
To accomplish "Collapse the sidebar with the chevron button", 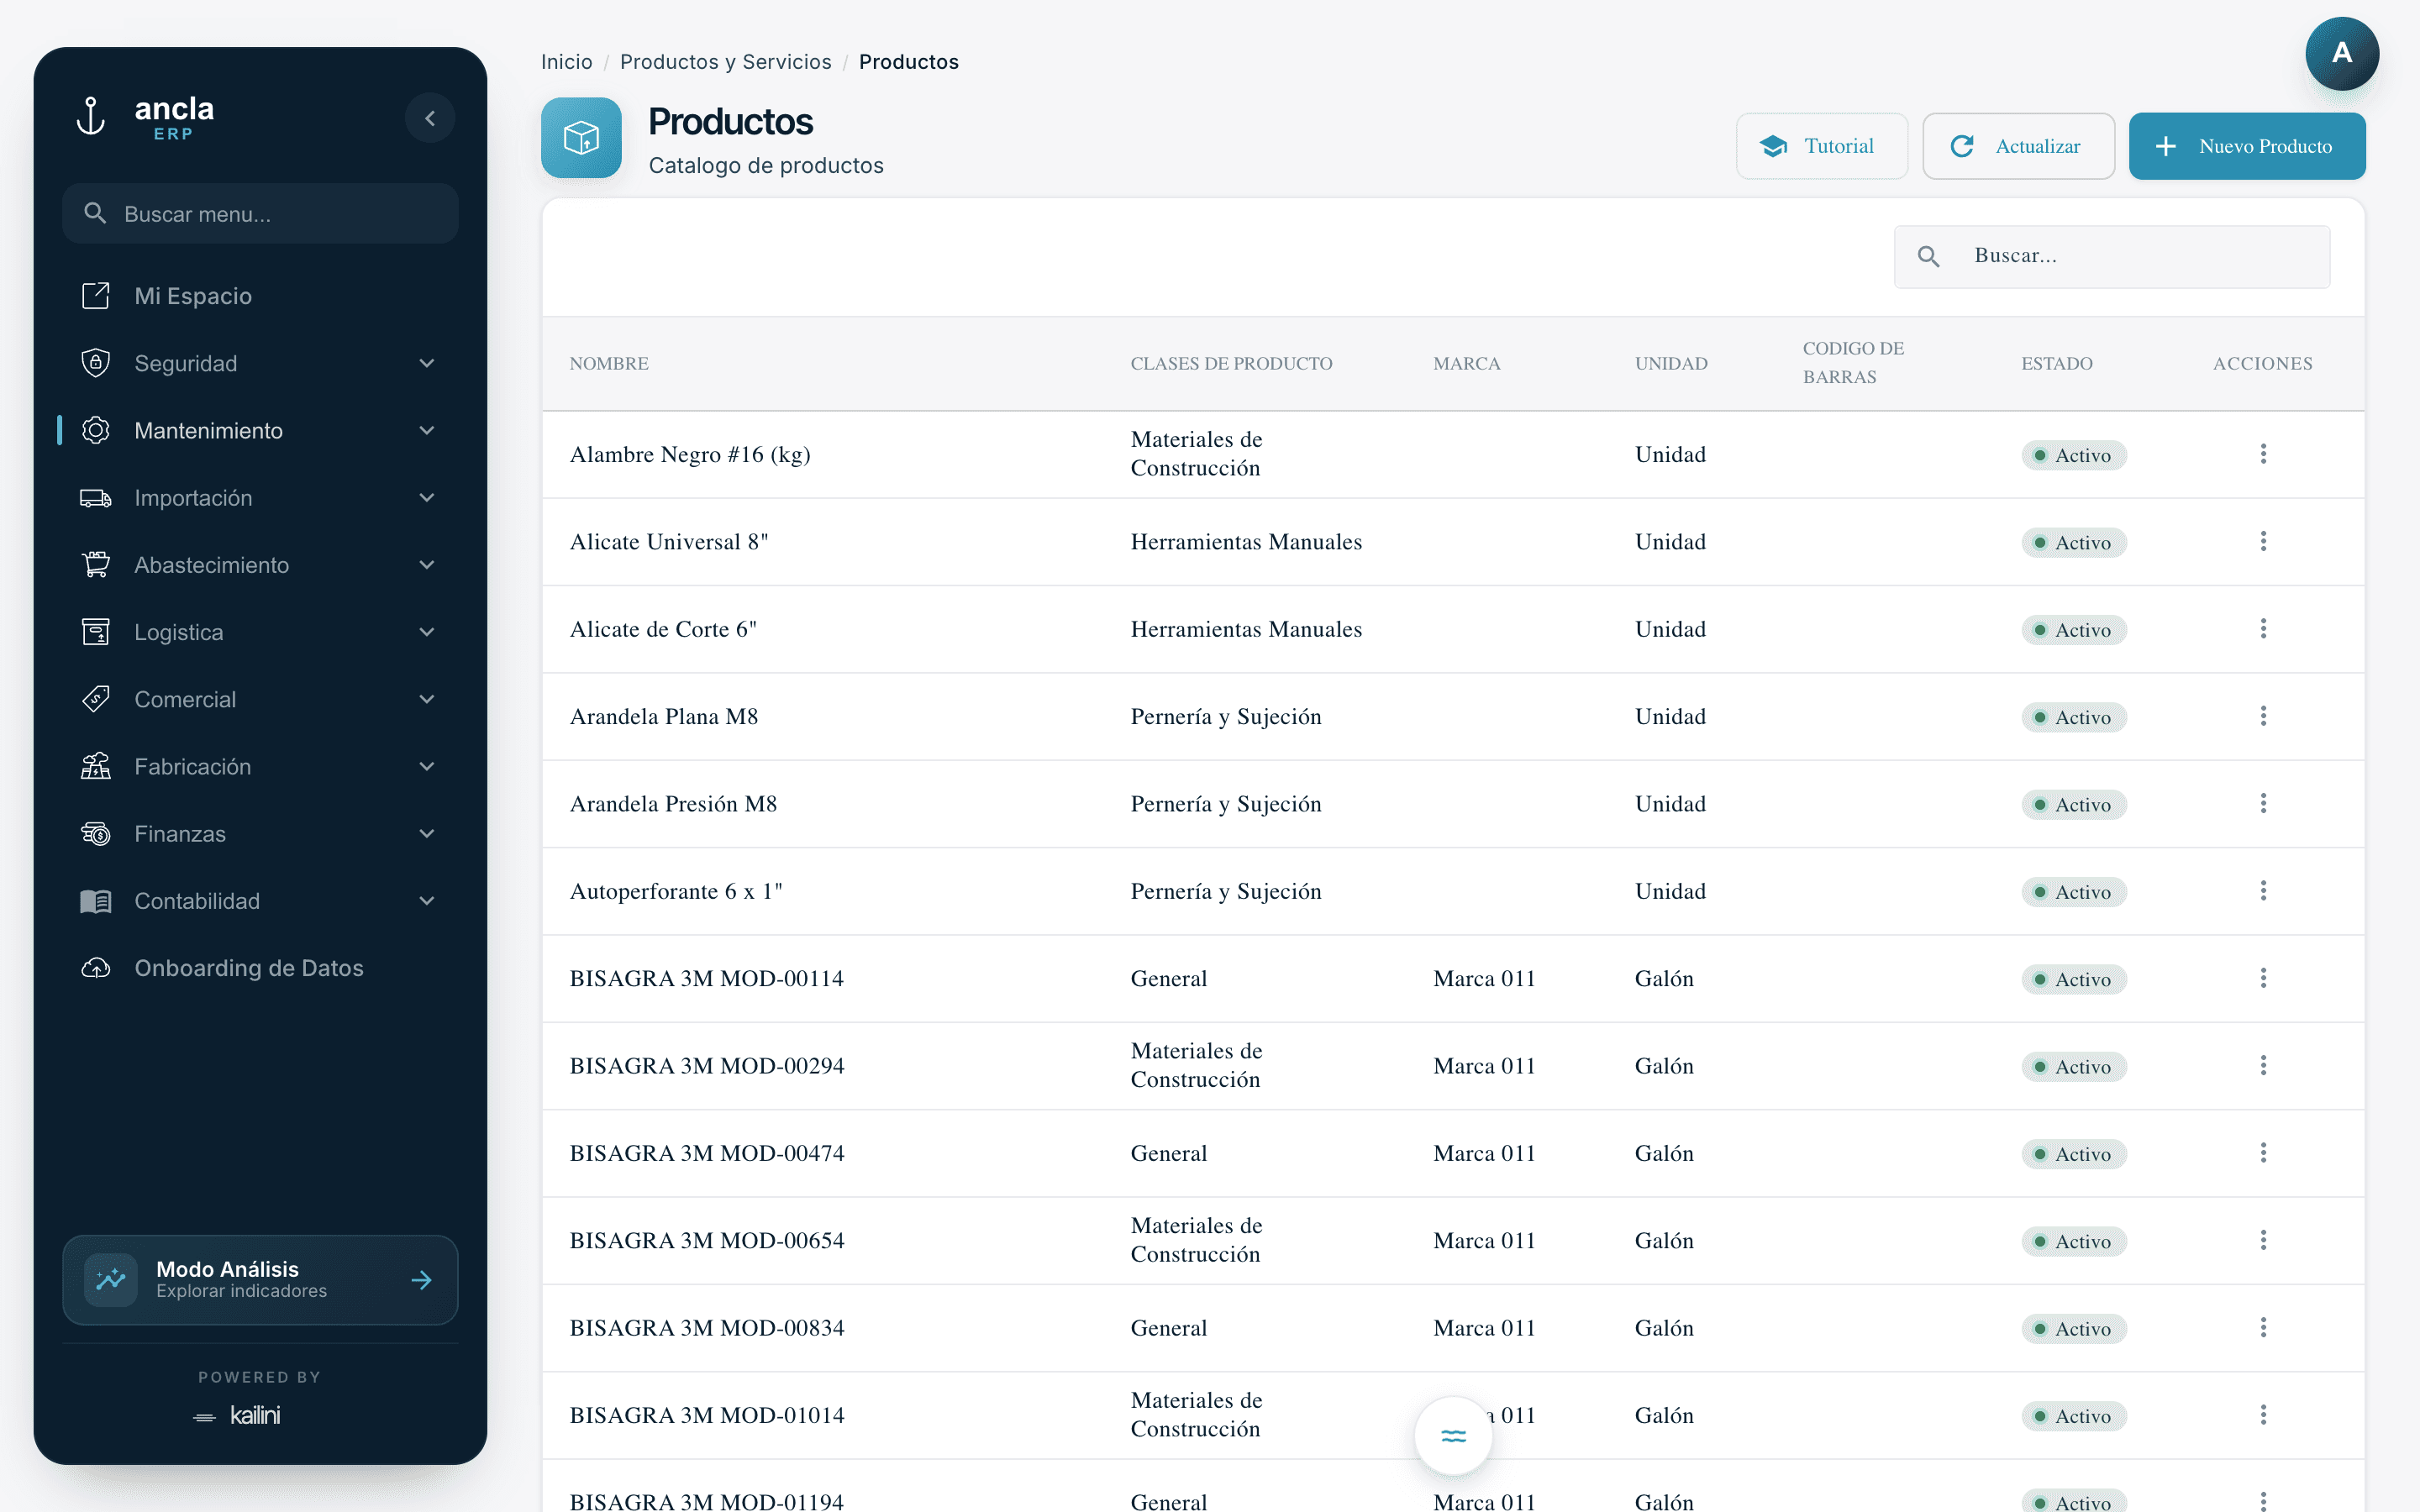I will click(x=430, y=118).
